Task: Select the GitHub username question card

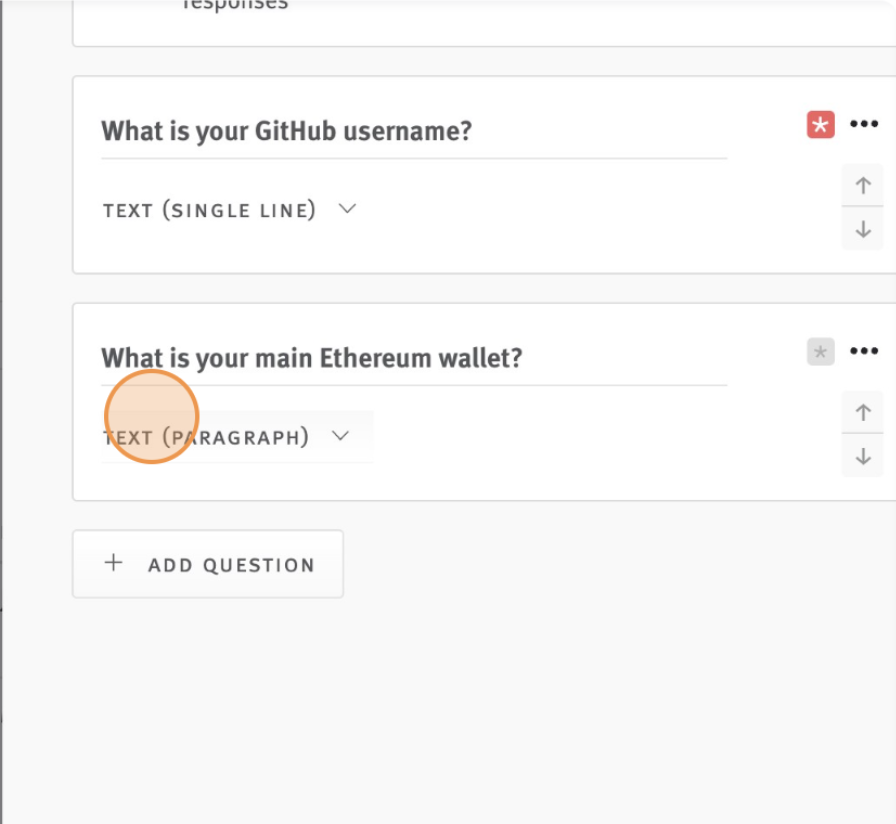Action: click(484, 175)
